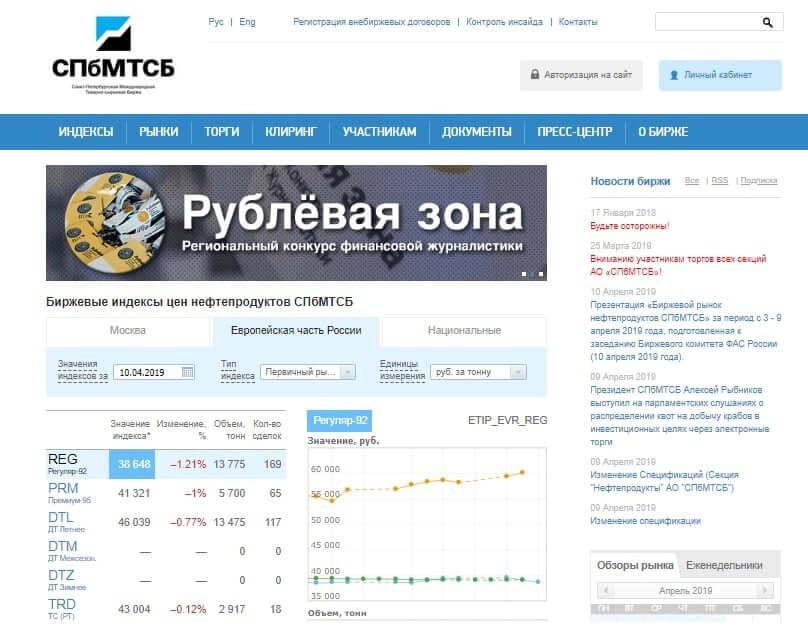Open the Единицы измерения dropdown
808x630 pixels.
pyautogui.click(x=479, y=372)
